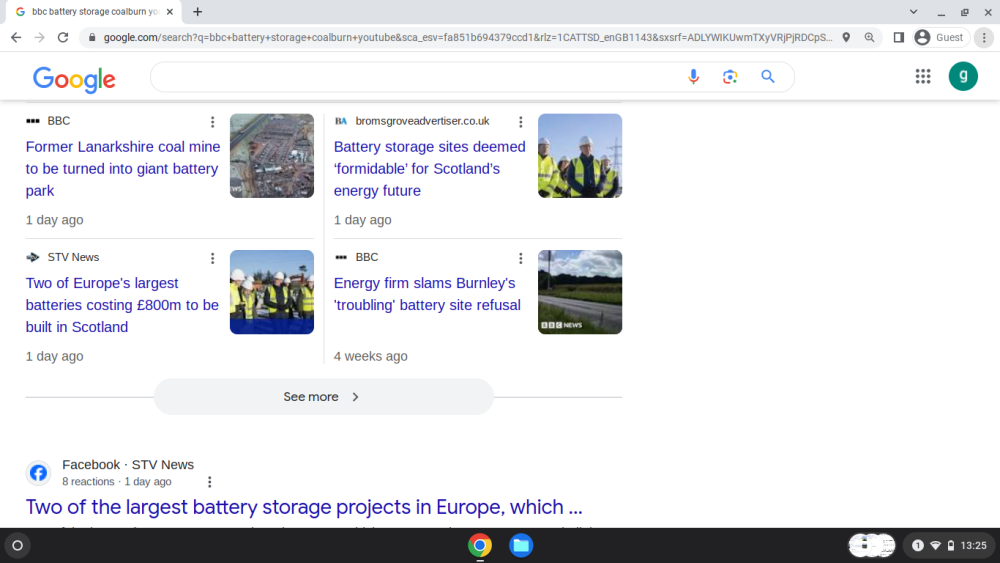
Task: Reload the current page
Action: coord(62,38)
